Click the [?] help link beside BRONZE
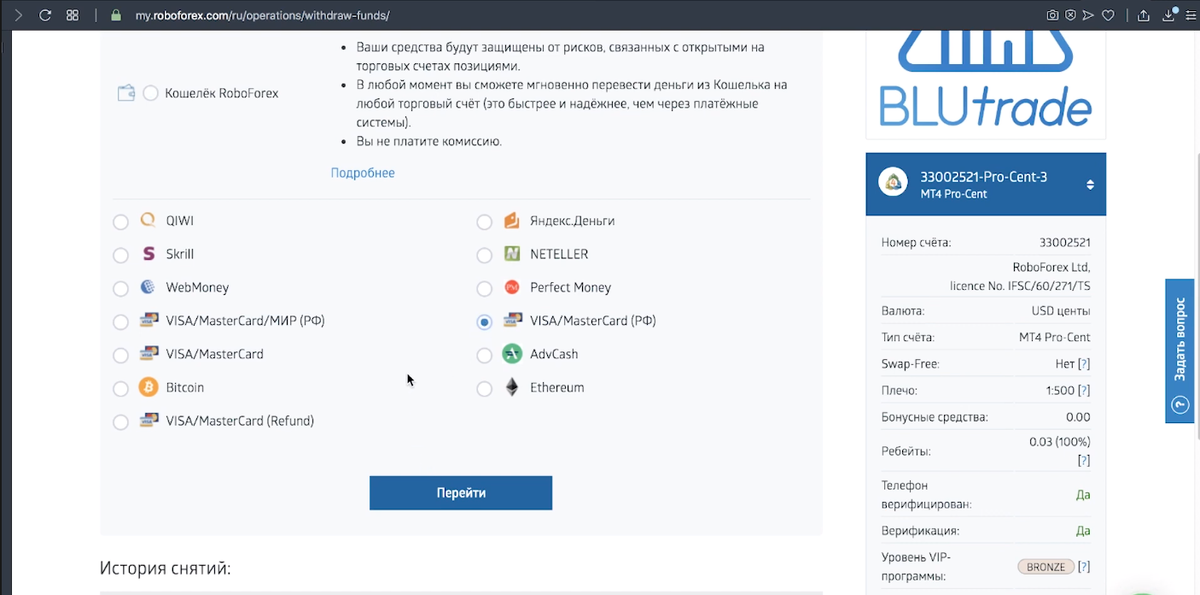The image size is (1200, 595). 1084,567
